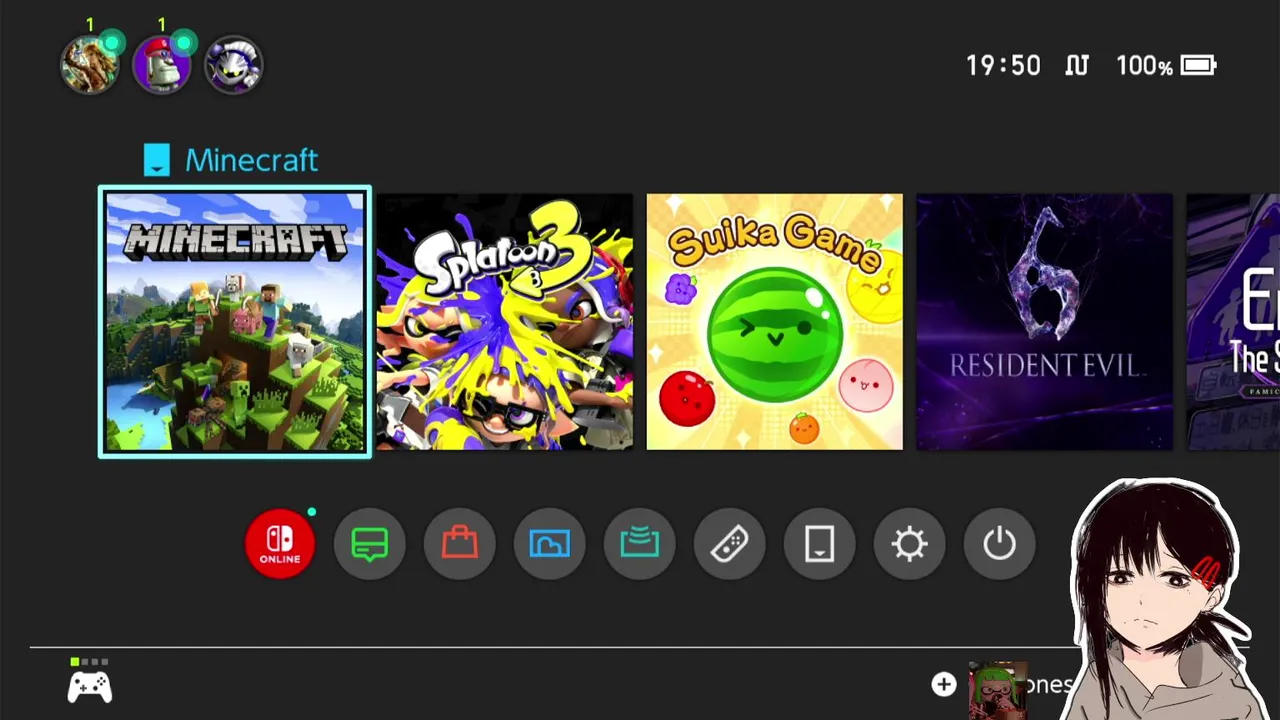Screen dimensions: 1280x720
Task: Open Nintendo Switch Online
Action: 280,544
